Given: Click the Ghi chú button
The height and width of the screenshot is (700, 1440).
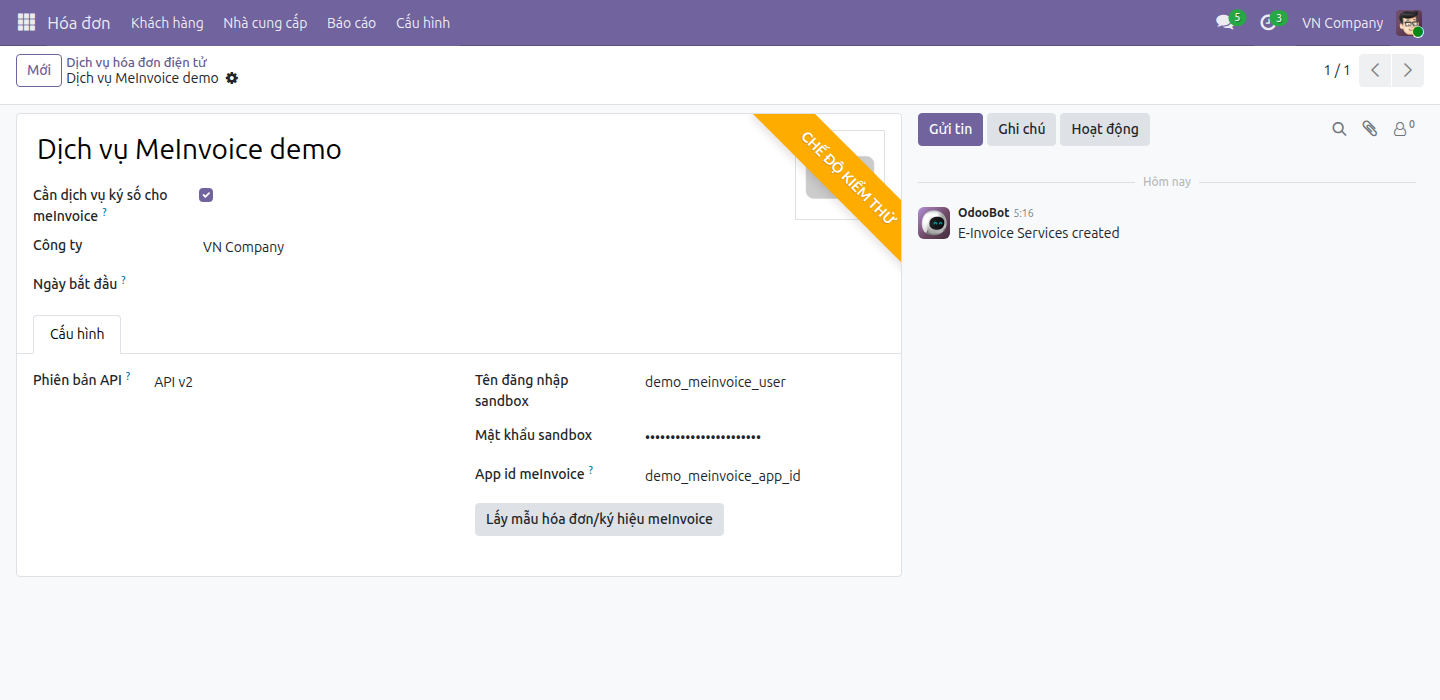Looking at the screenshot, I should [1021, 129].
